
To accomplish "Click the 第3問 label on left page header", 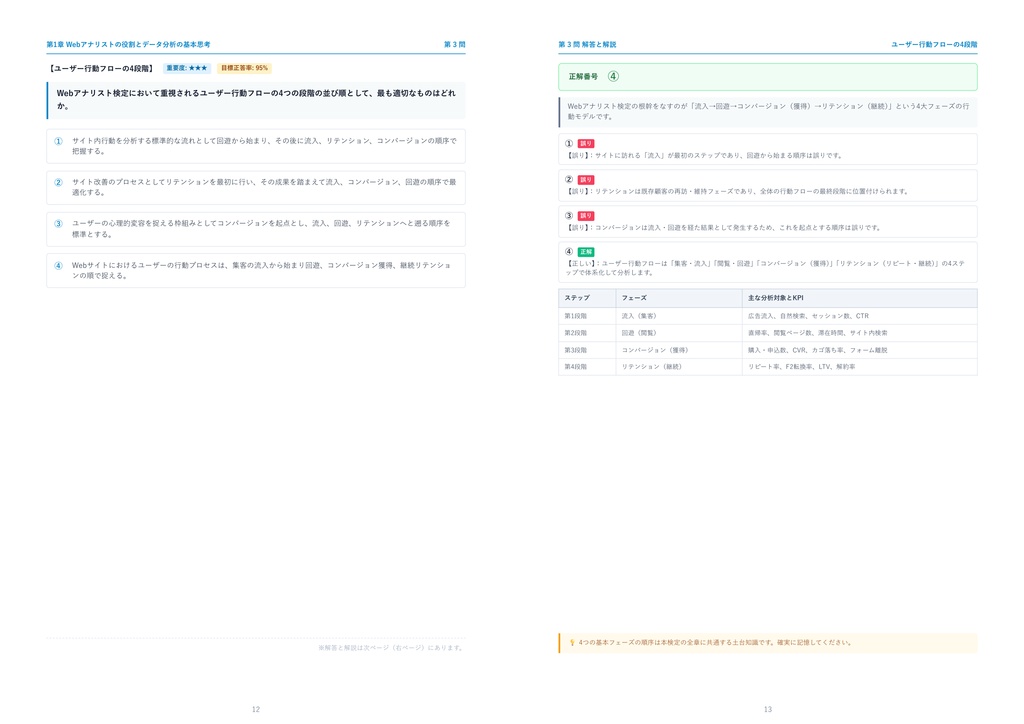I will 455,44.
